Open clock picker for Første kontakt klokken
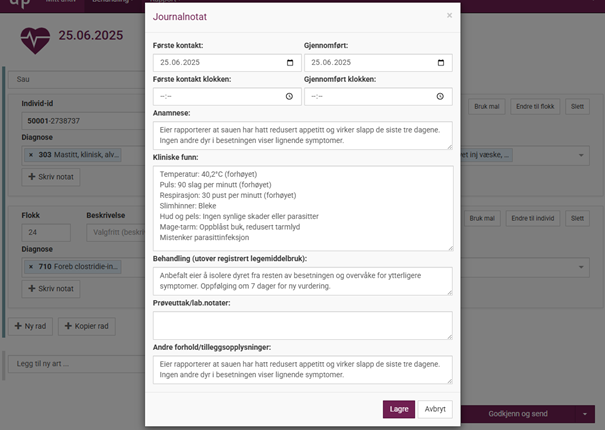This screenshot has width=605, height=430. point(289,97)
